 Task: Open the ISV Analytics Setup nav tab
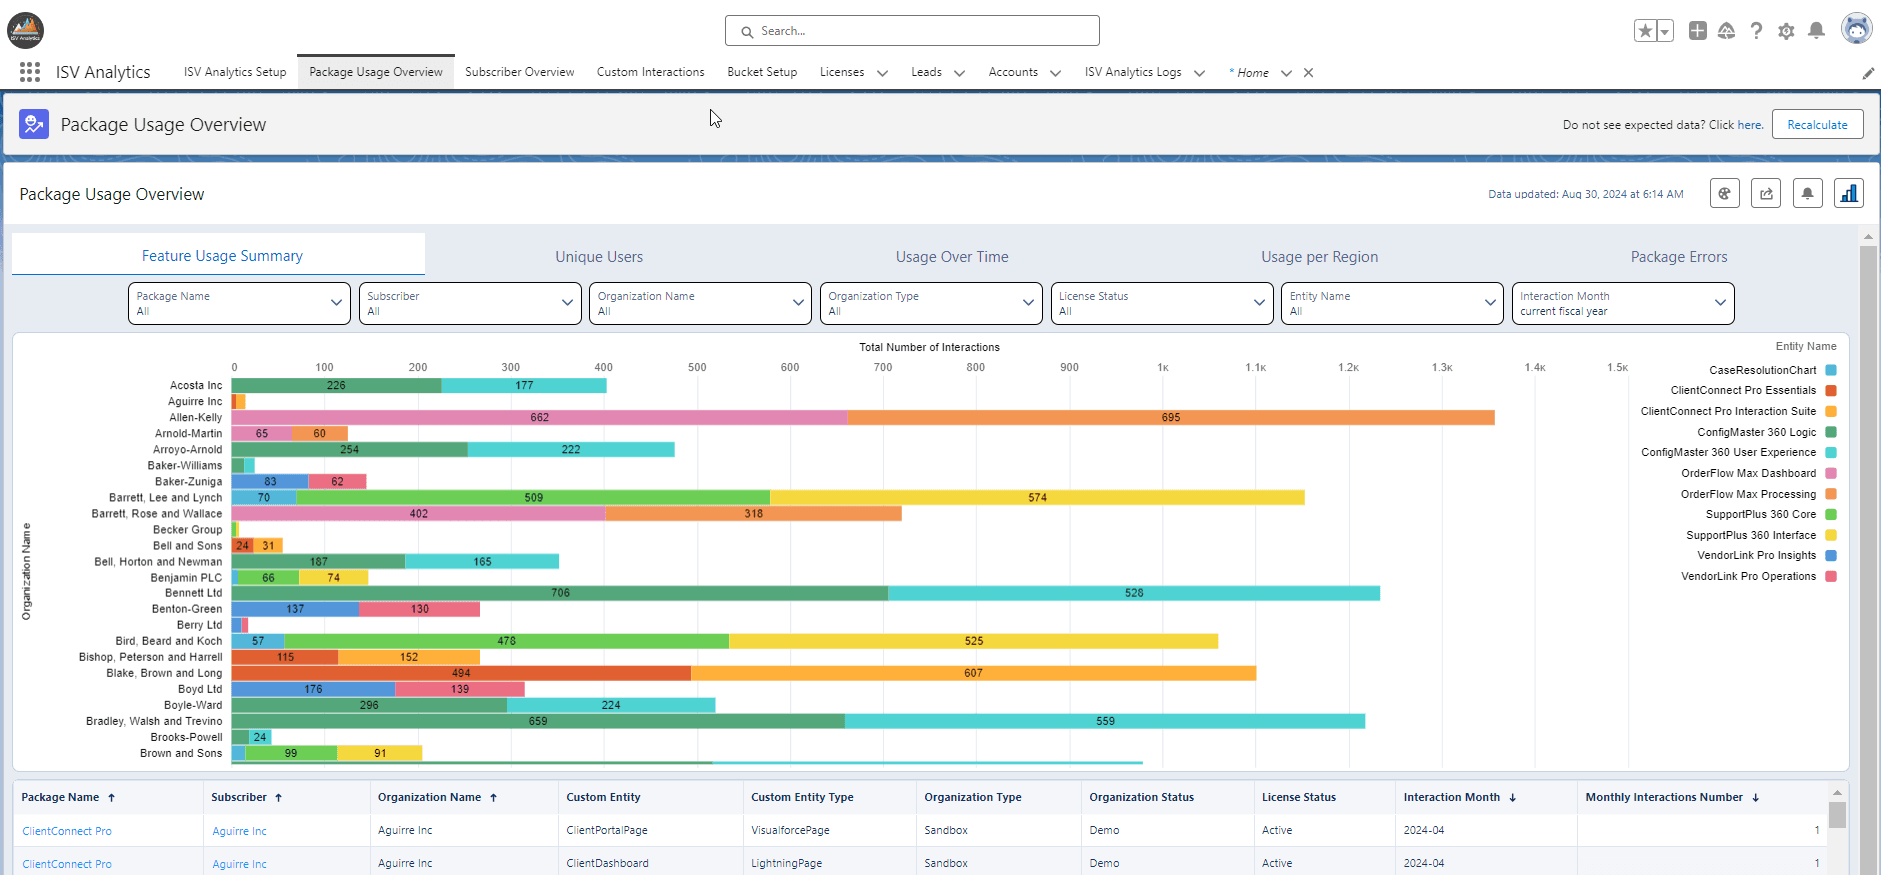tap(235, 72)
